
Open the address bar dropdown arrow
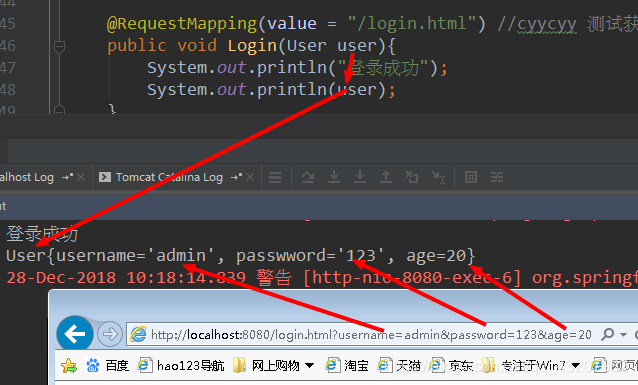[623, 335]
